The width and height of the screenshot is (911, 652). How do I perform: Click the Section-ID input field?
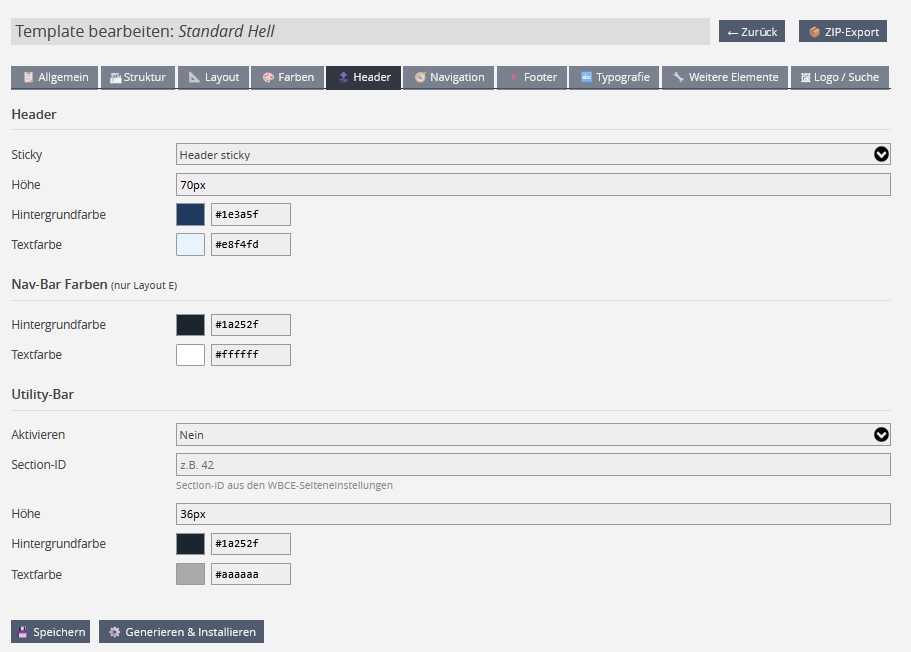coord(533,465)
